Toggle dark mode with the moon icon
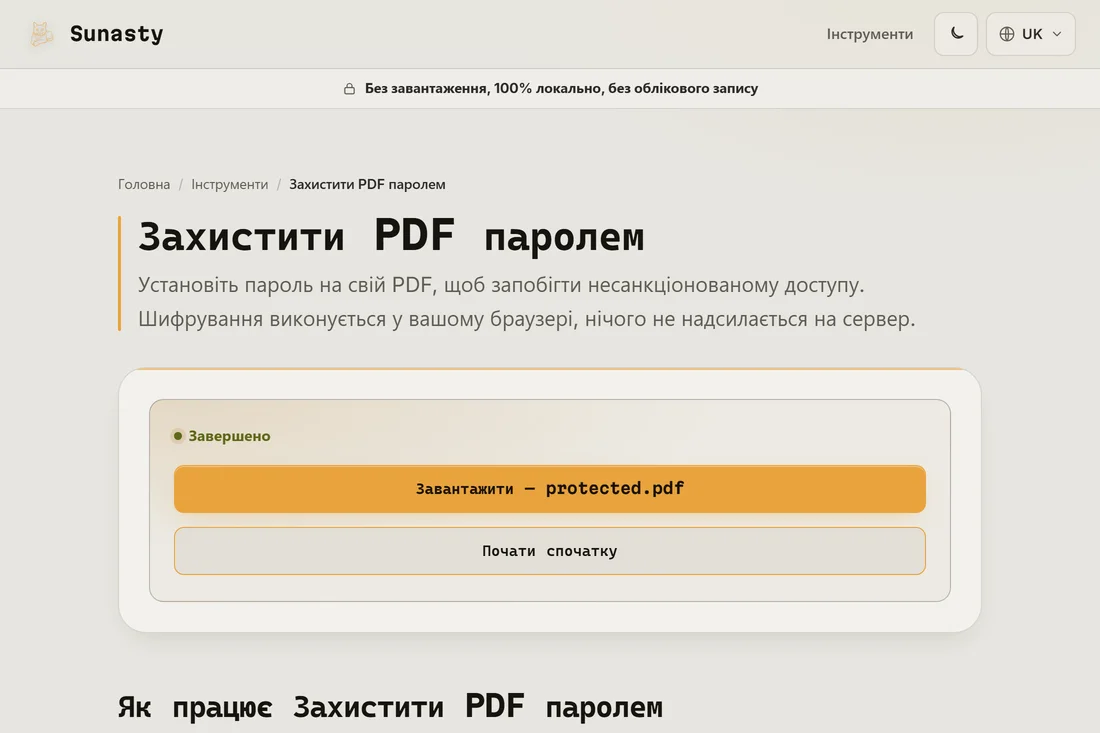This screenshot has height=733, width=1100. (955, 34)
